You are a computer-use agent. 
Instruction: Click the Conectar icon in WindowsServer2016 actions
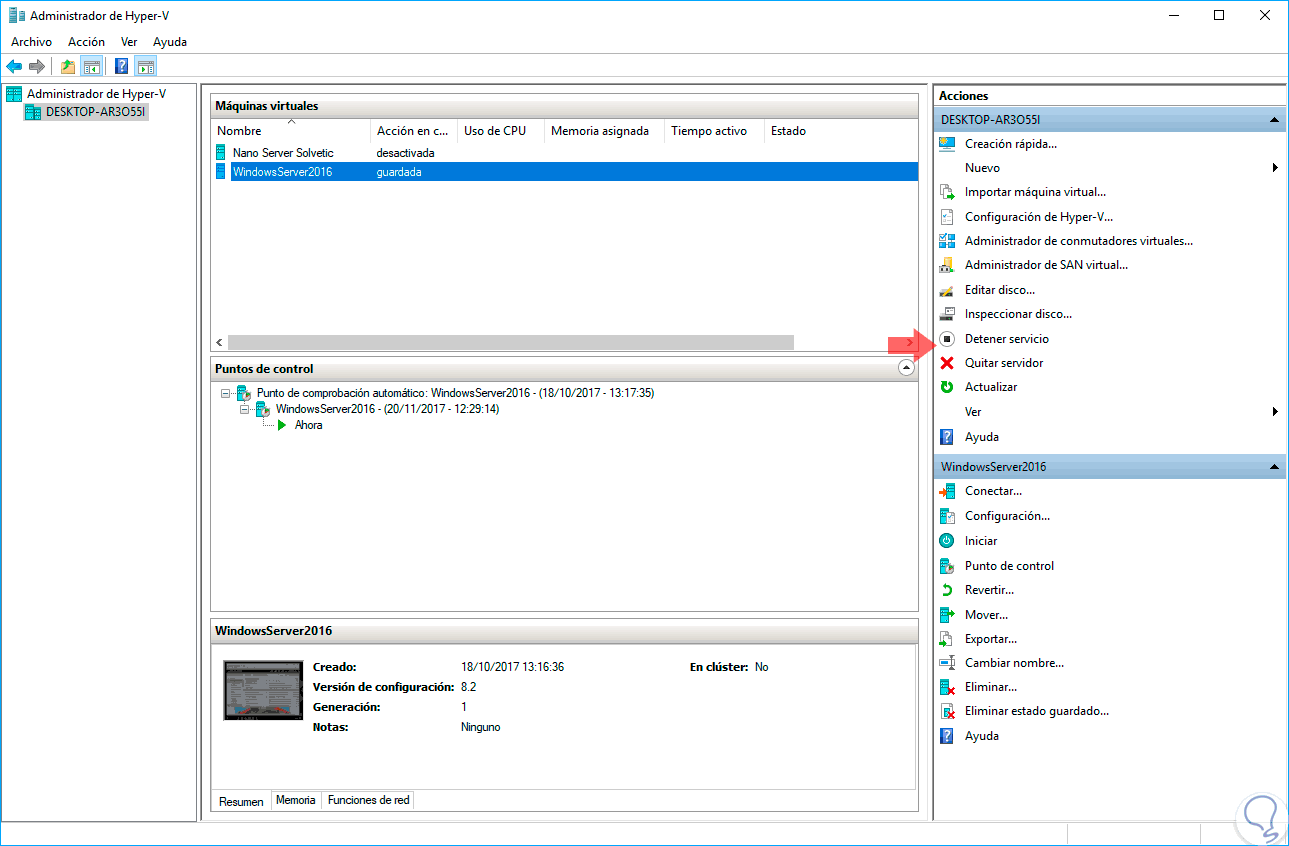[947, 491]
